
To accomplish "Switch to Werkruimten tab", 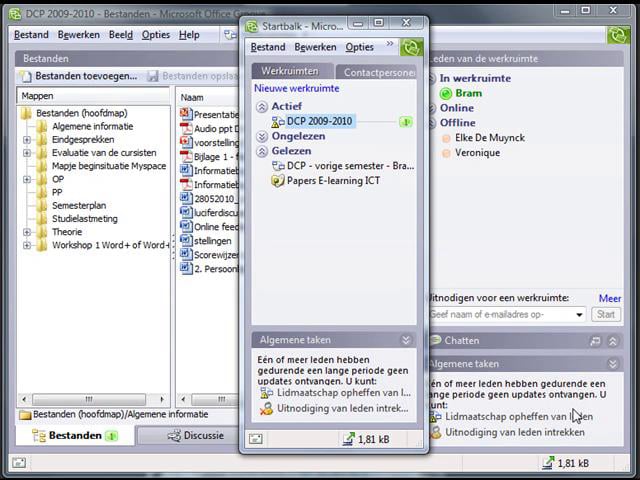I will click(290, 71).
